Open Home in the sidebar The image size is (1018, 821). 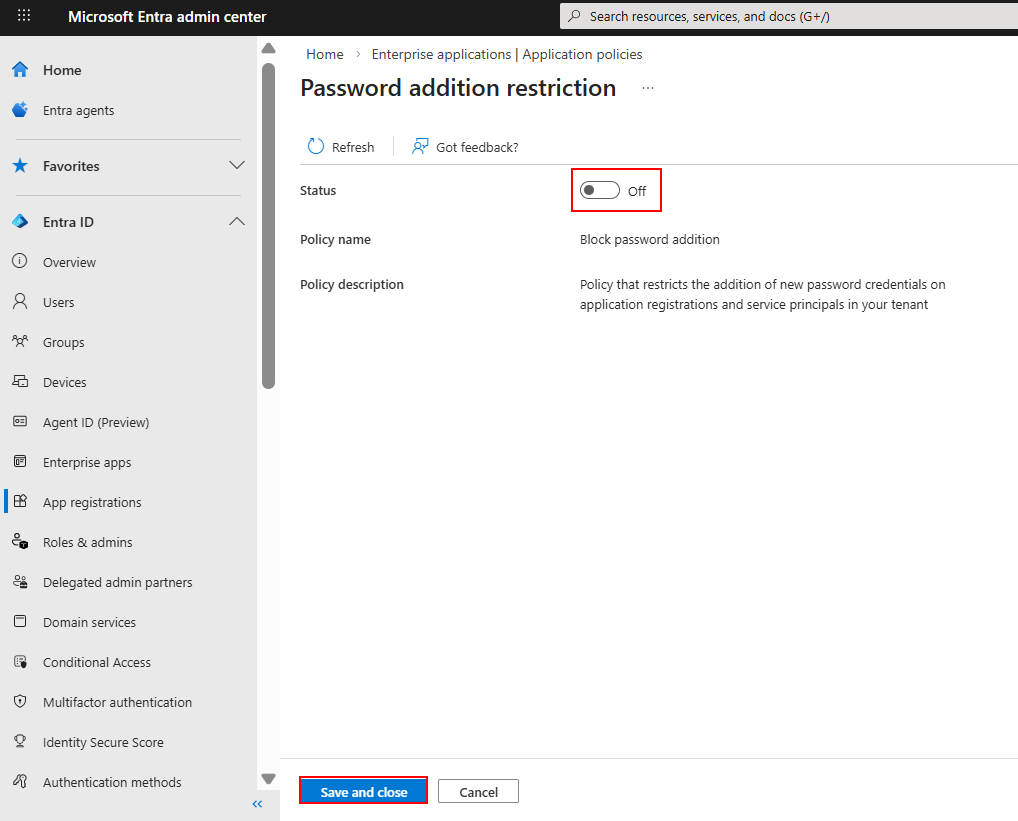[x=62, y=70]
